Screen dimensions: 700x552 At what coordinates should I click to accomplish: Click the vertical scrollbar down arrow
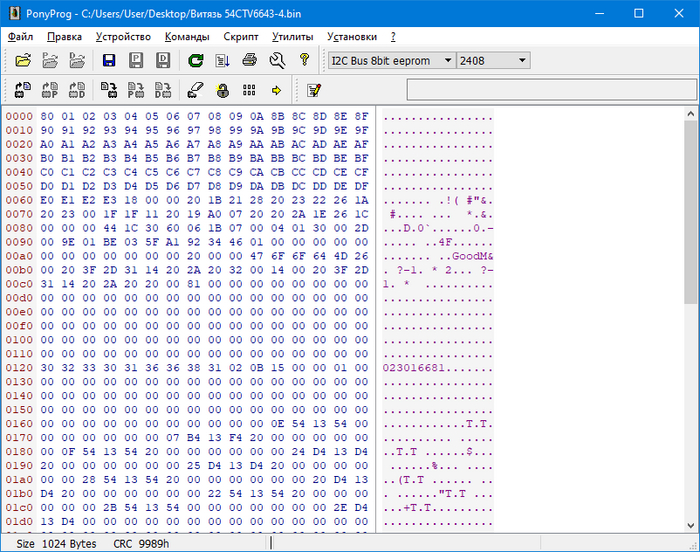[x=691, y=524]
